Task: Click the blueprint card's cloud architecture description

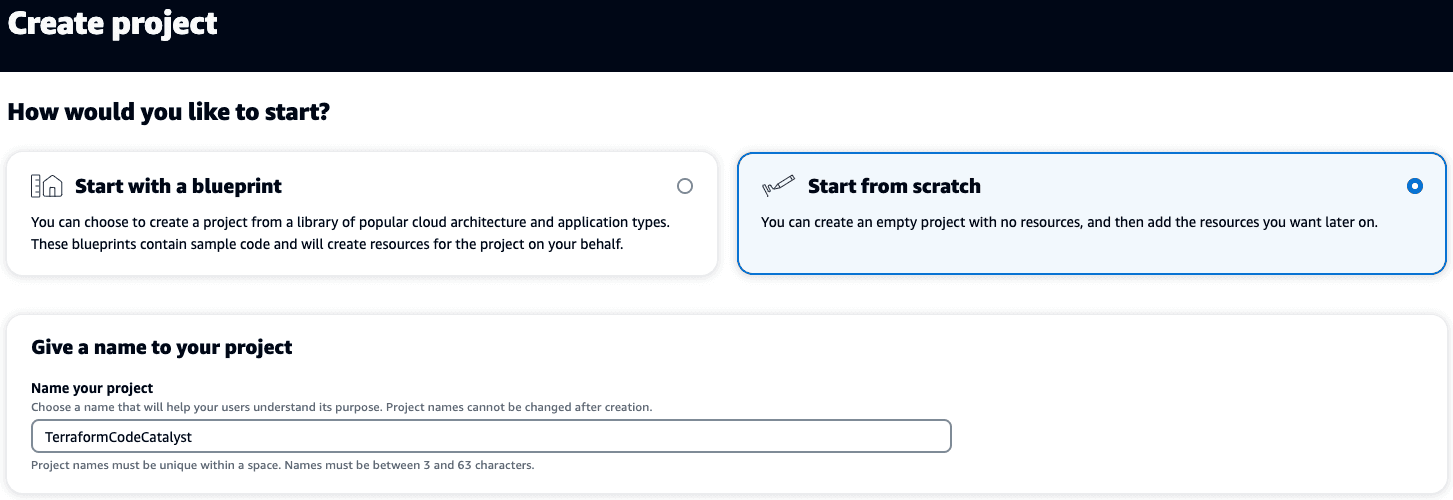Action: pos(350,222)
